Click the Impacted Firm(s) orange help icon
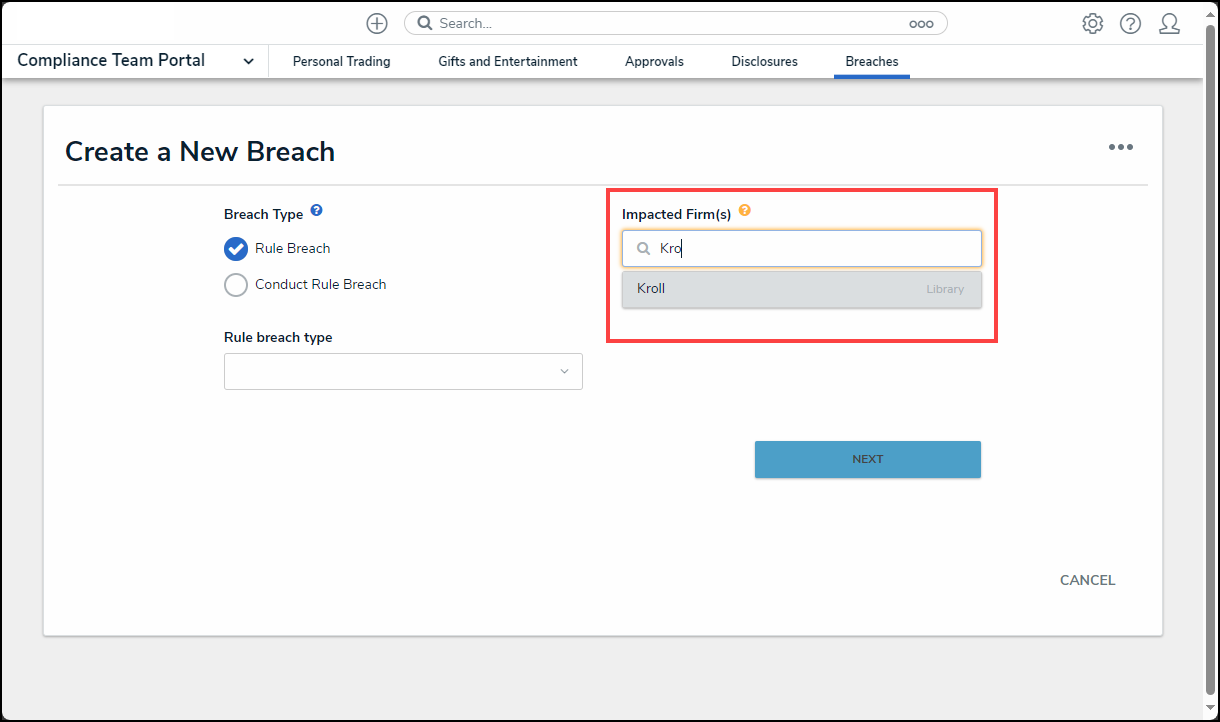Image resolution: width=1220 pixels, height=722 pixels. pos(744,211)
